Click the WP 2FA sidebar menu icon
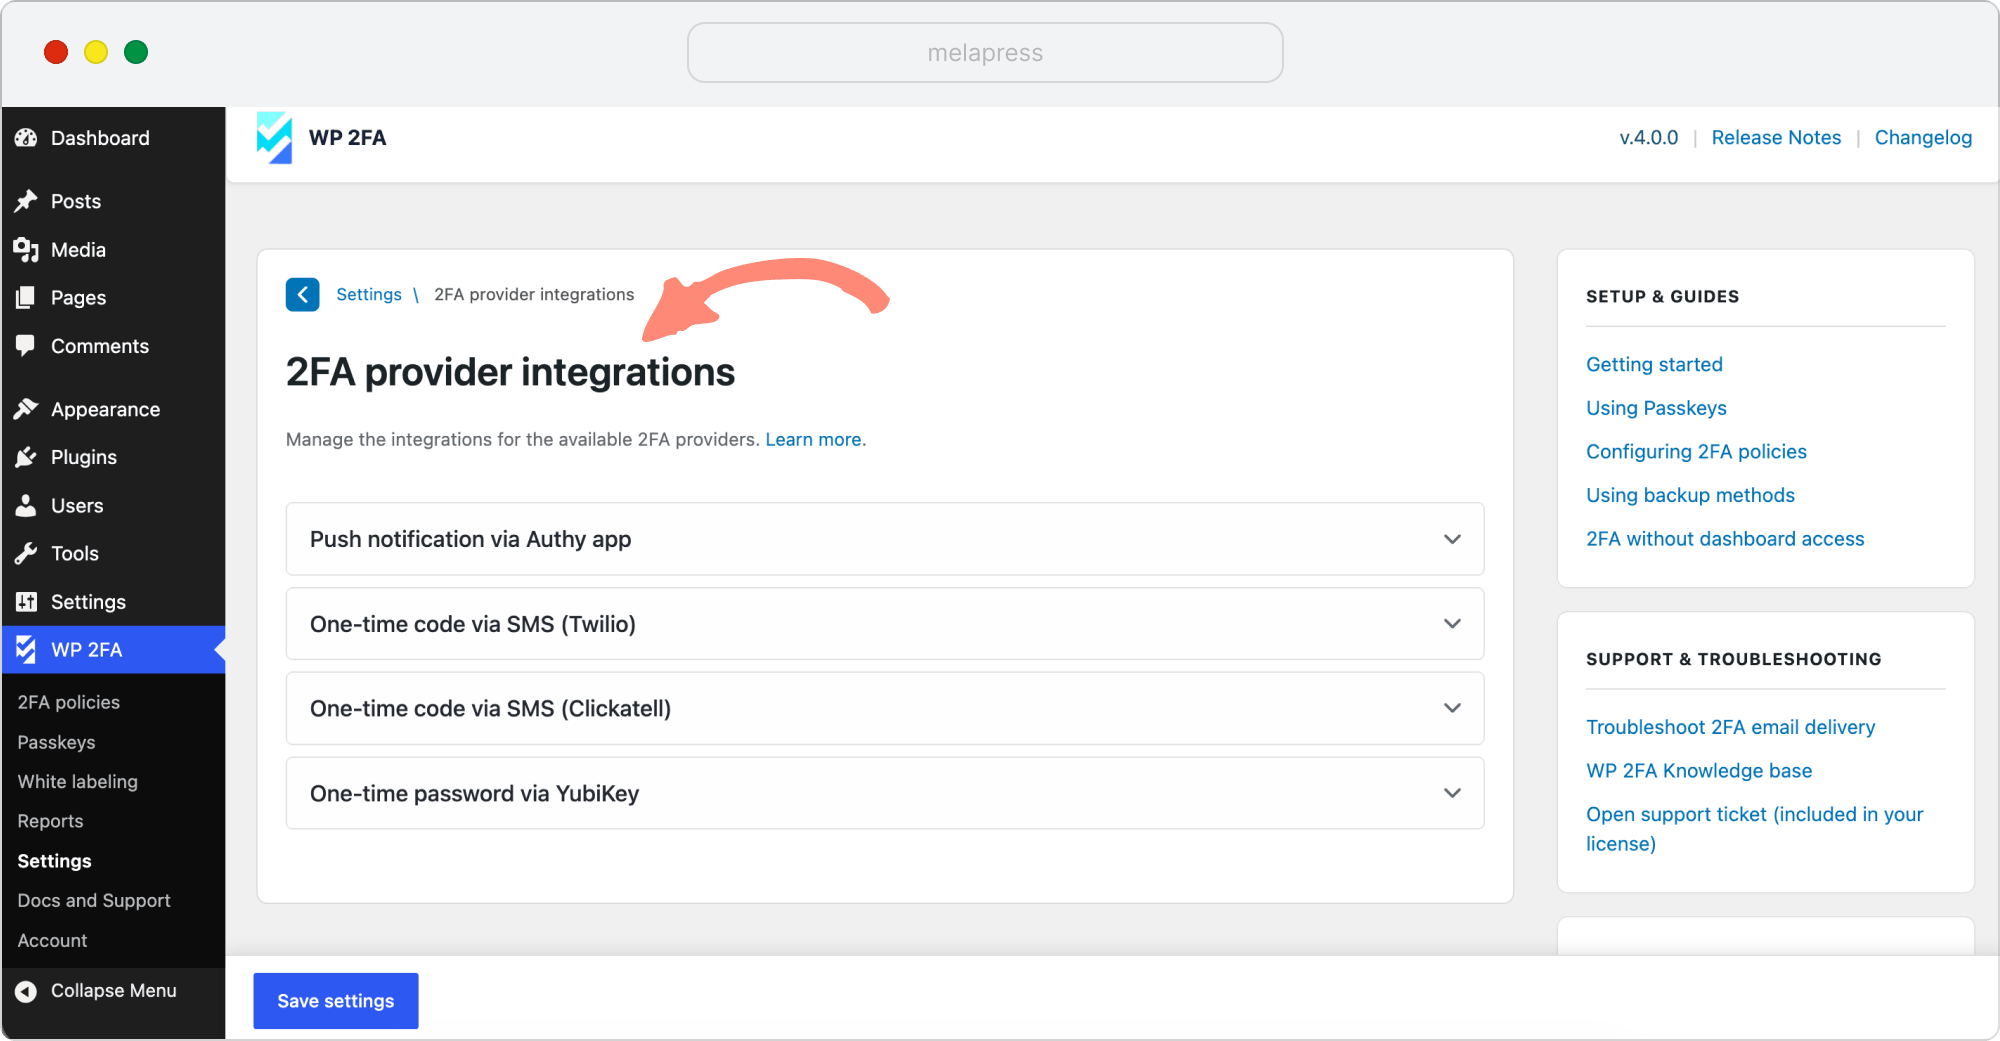Viewport: 2000px width, 1041px height. click(26, 650)
